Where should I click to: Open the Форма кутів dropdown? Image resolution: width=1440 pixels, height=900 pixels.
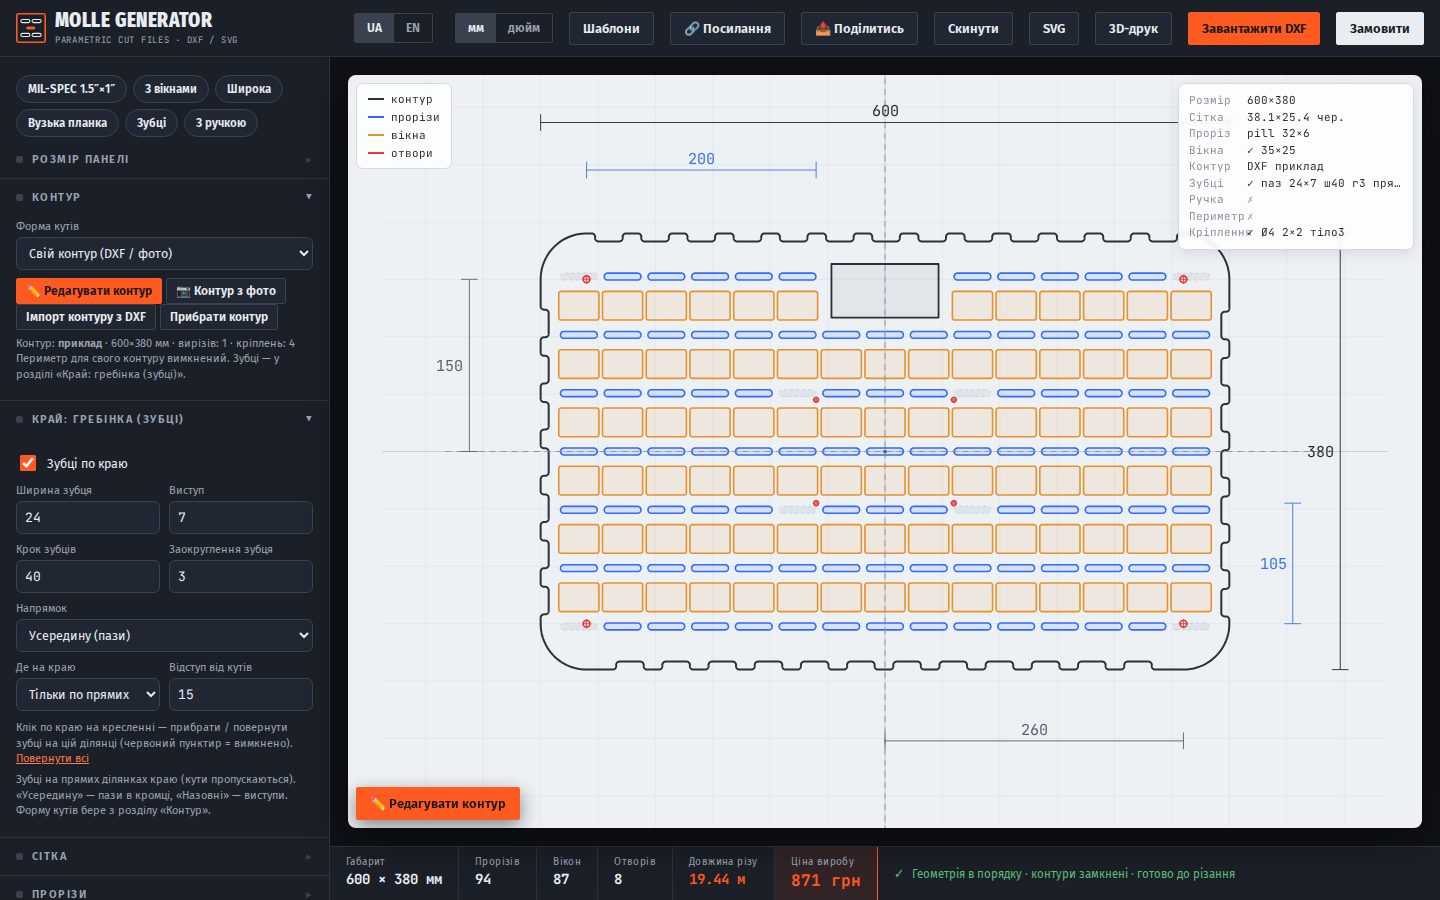164,254
